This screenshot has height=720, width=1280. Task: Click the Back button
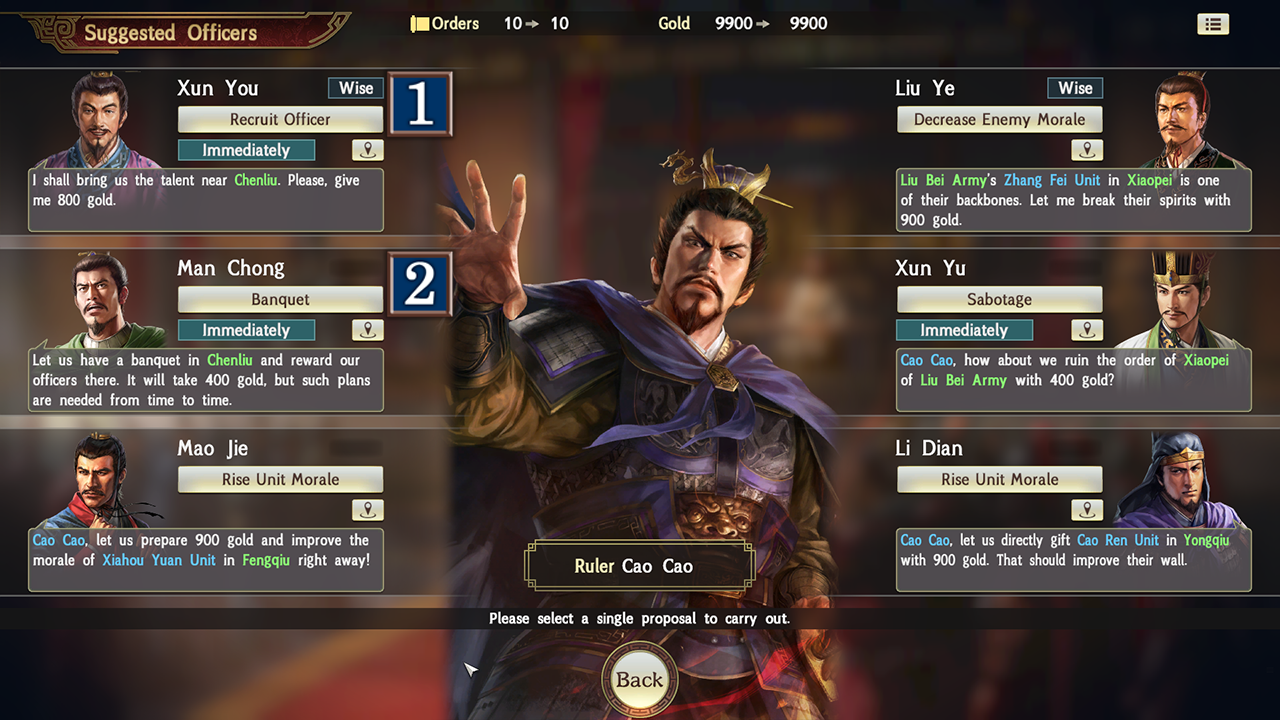point(639,680)
